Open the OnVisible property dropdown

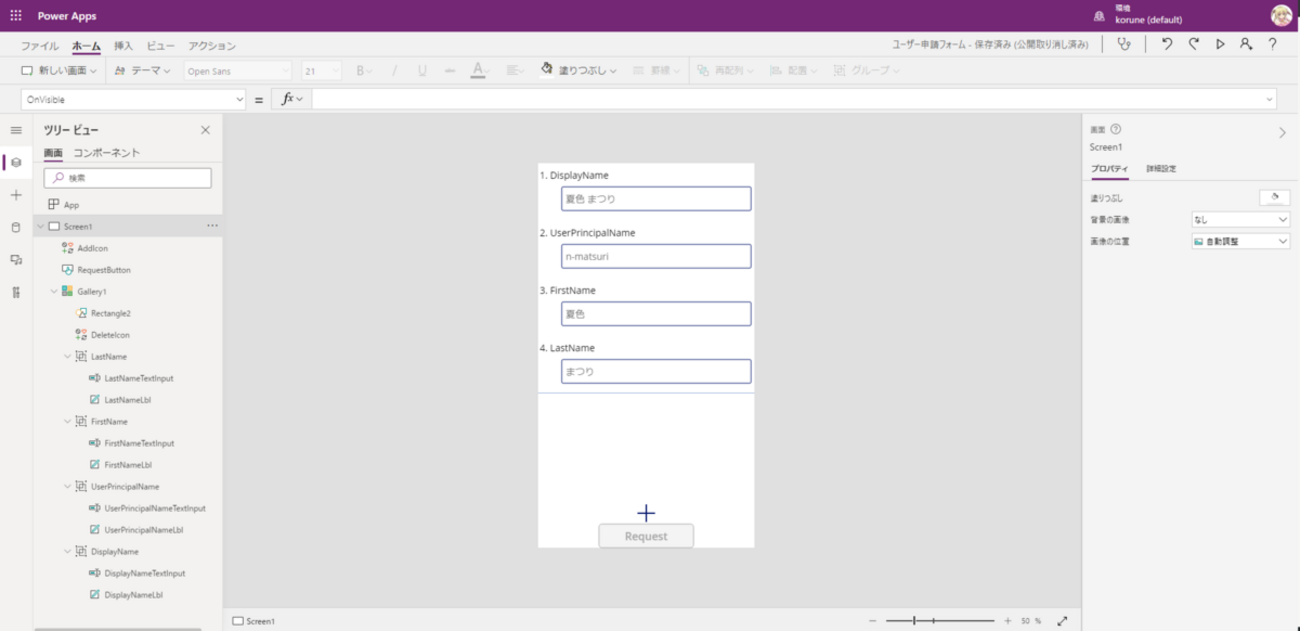pos(239,99)
